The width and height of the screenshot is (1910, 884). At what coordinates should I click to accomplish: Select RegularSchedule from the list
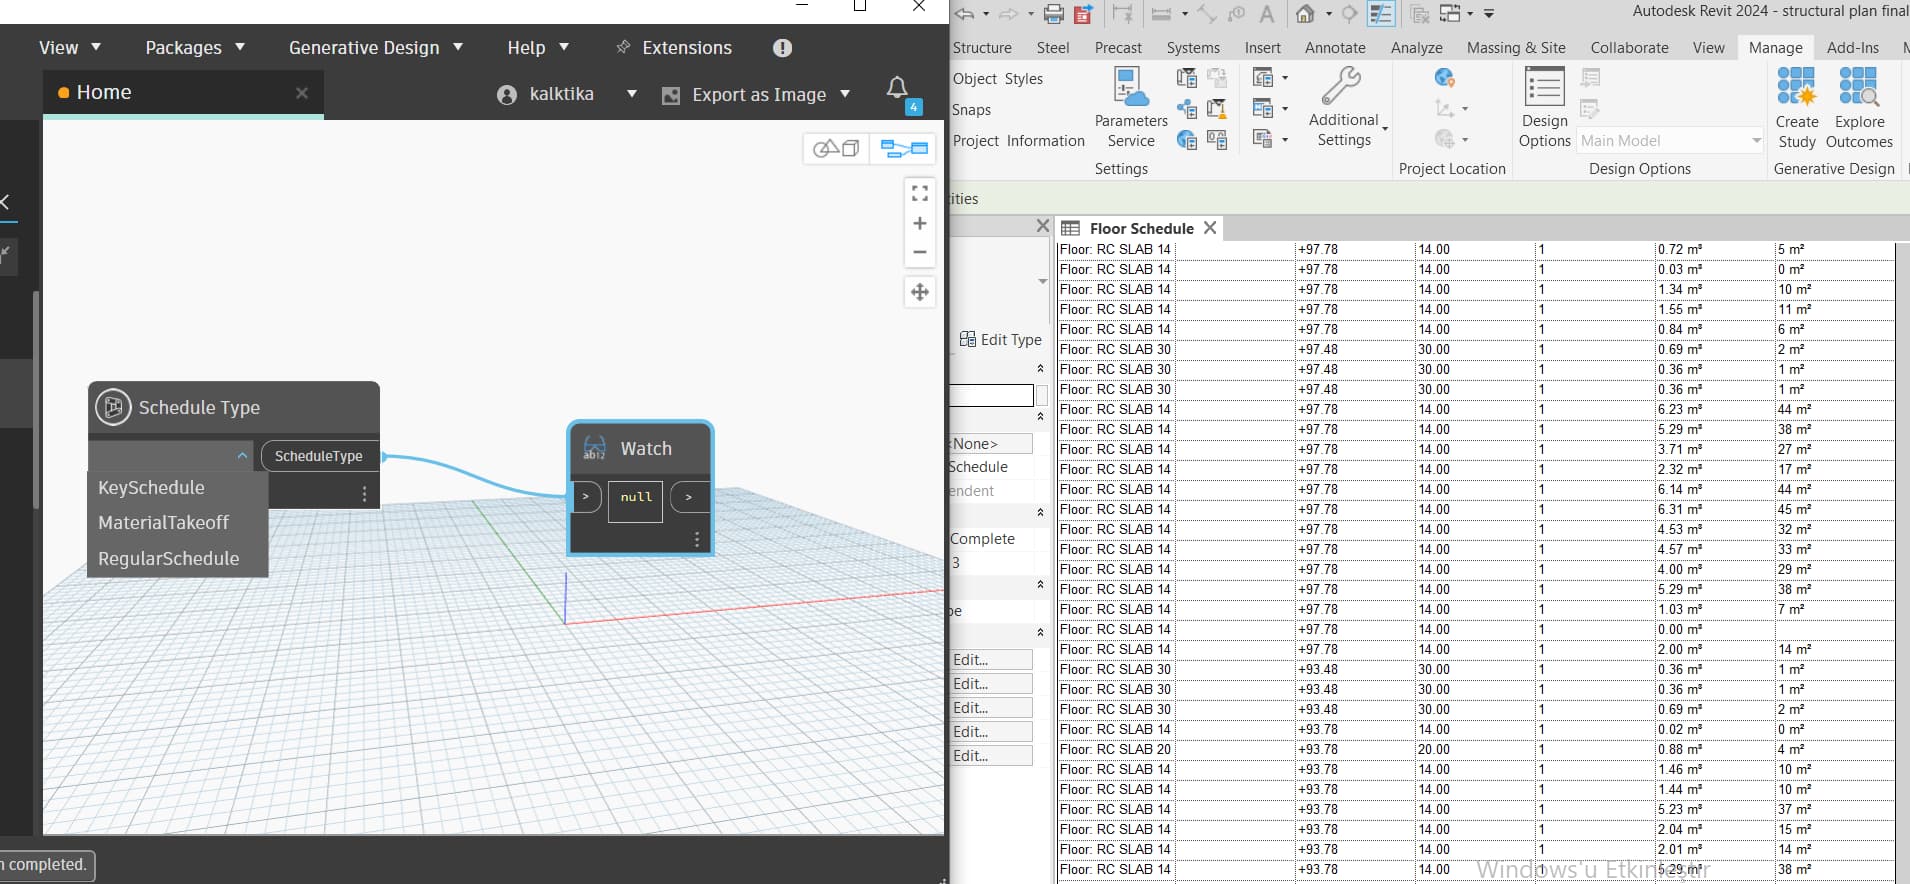pos(177,559)
